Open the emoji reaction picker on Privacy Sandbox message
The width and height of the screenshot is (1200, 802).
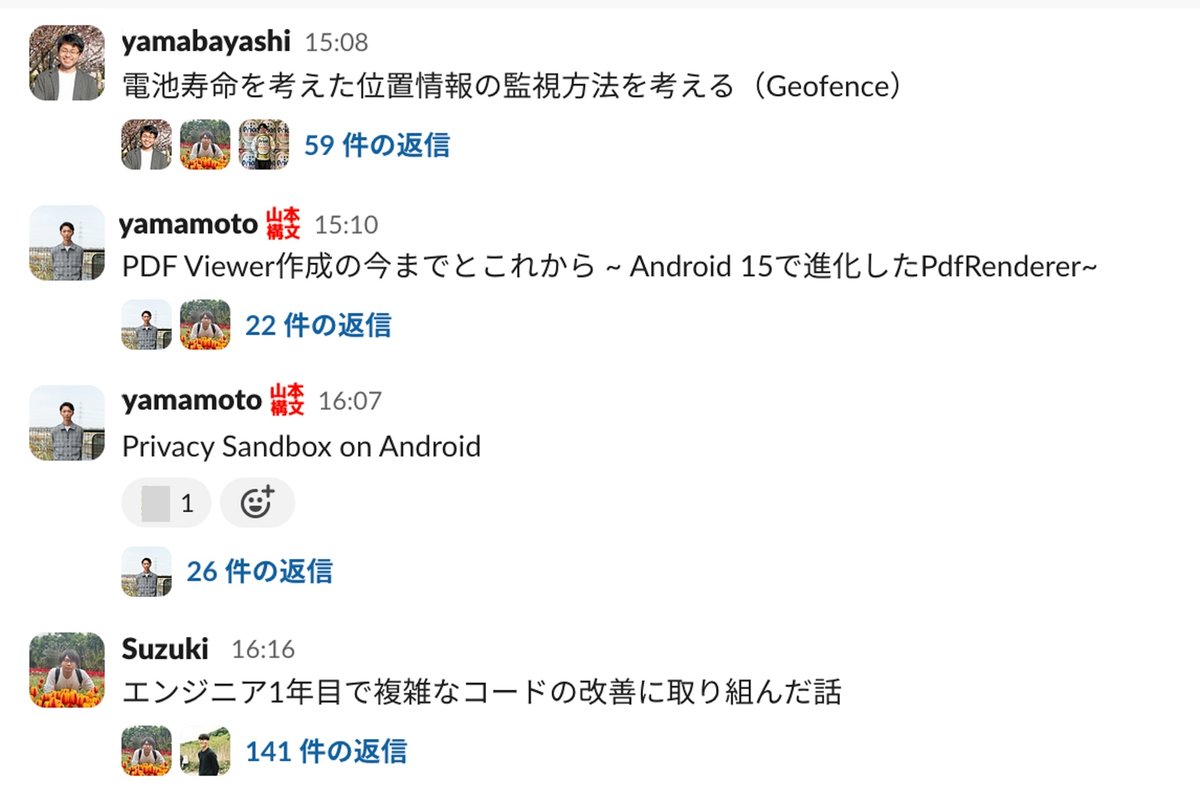coord(257,502)
